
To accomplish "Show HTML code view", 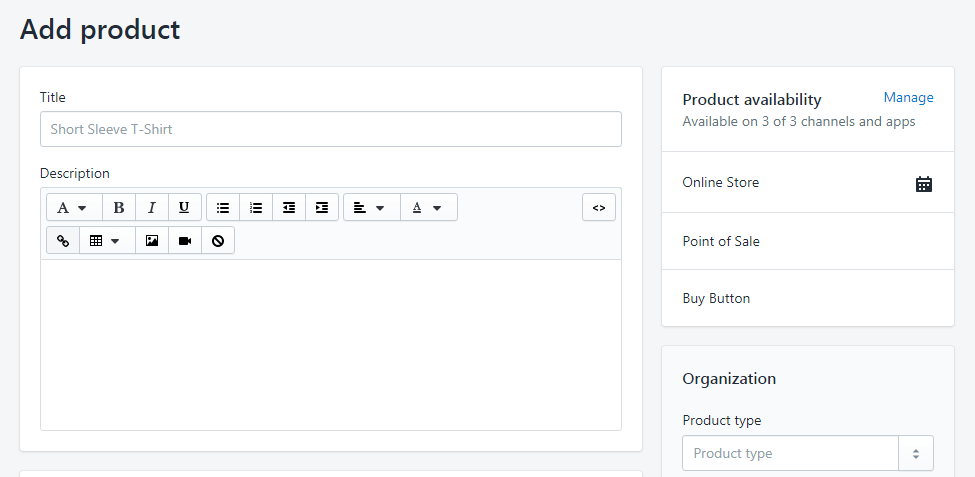I will click(599, 207).
